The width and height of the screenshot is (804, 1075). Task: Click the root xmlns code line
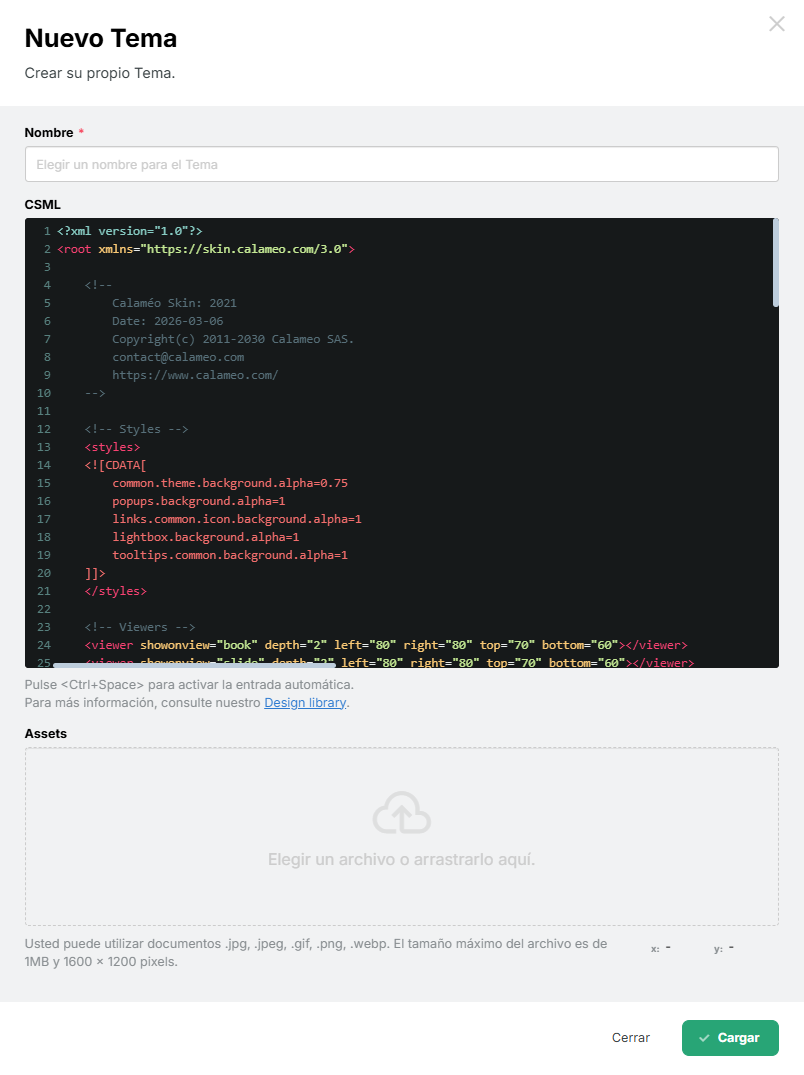(206, 249)
